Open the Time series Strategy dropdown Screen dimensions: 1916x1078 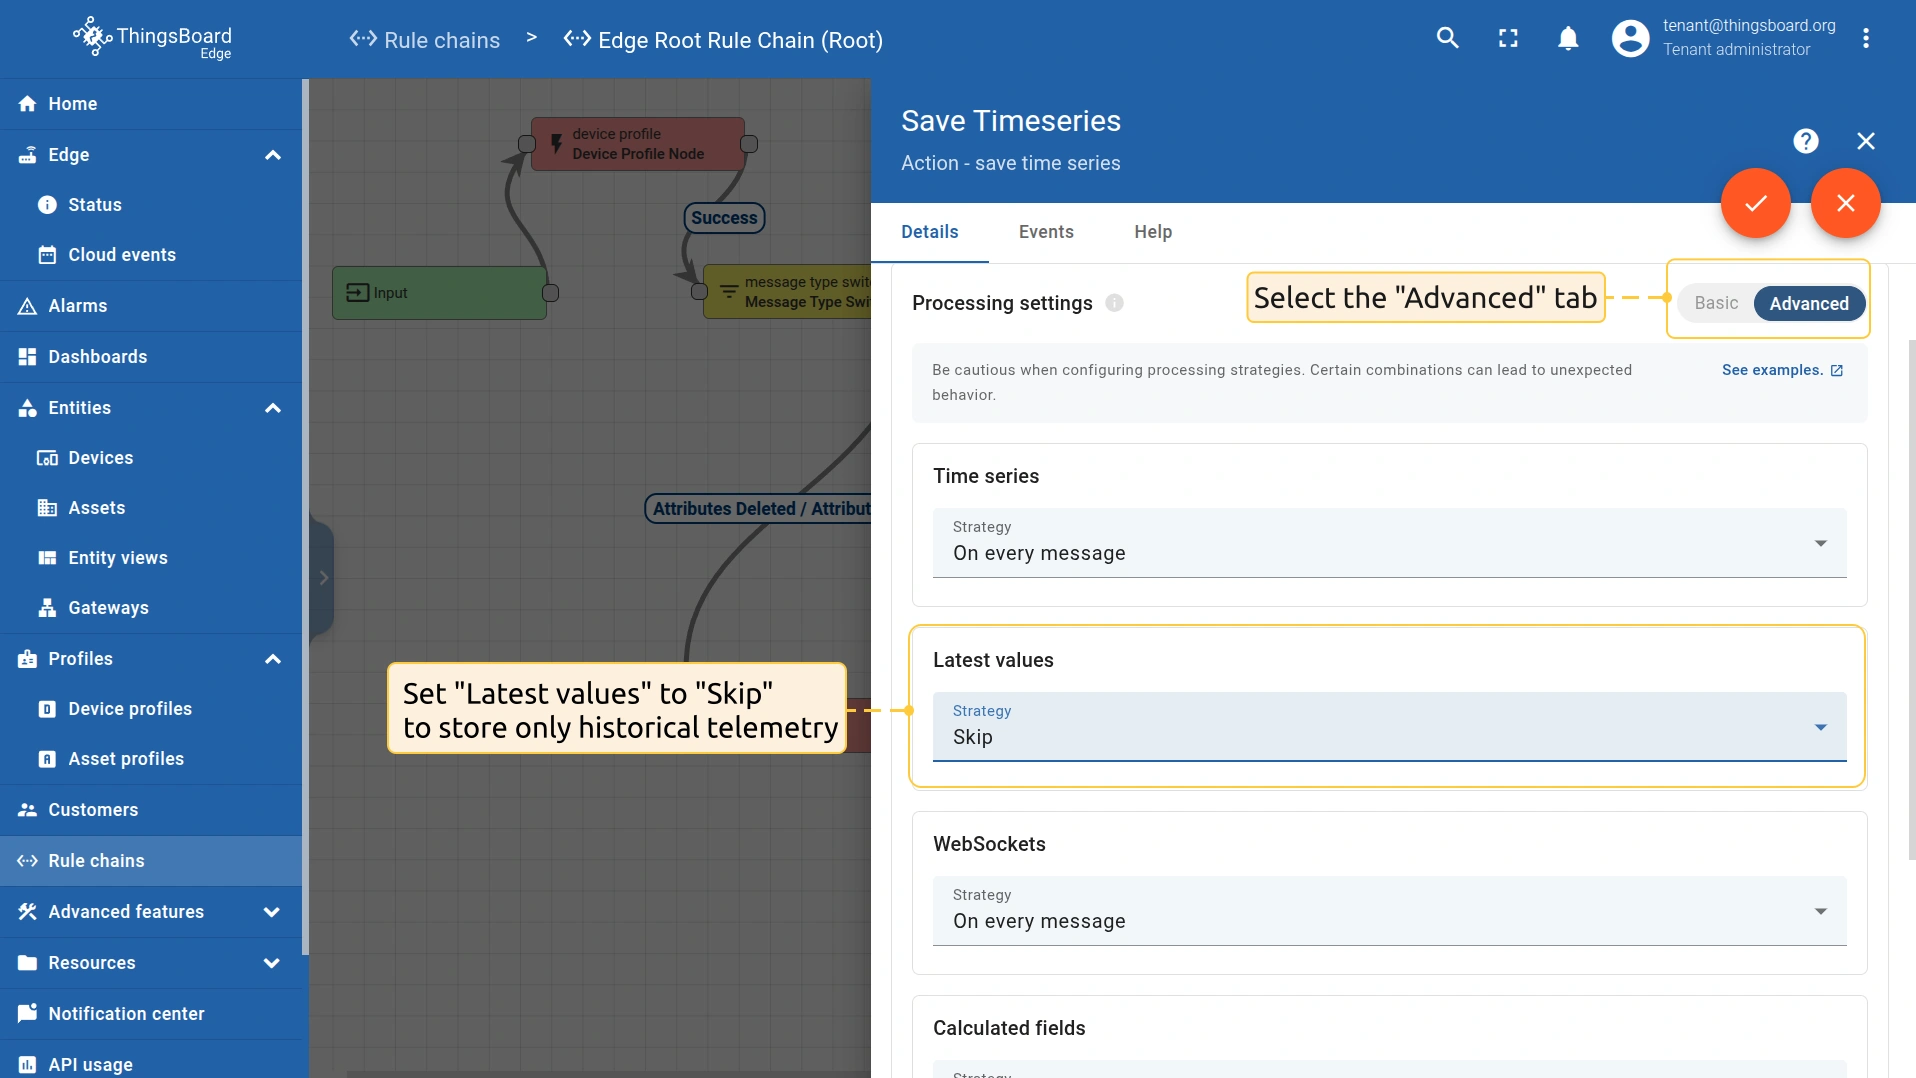tap(1389, 543)
